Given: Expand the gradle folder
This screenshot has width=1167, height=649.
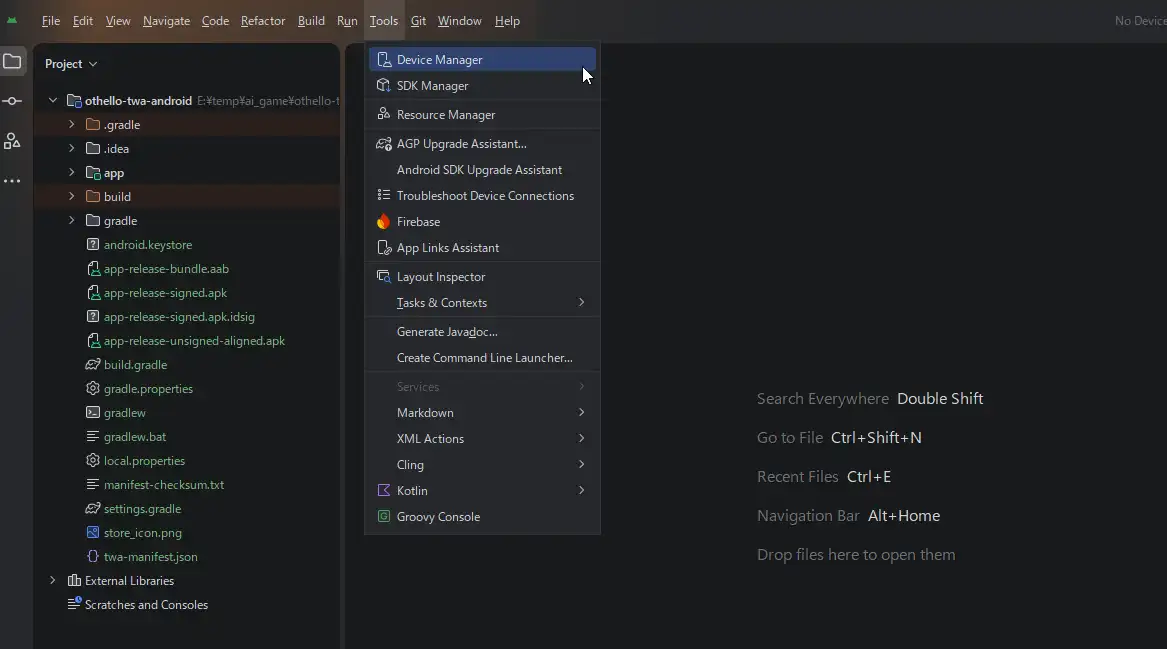Looking at the screenshot, I should pos(71,220).
